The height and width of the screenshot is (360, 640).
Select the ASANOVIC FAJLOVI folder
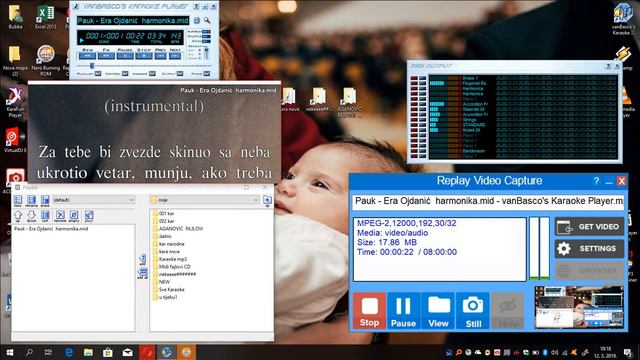[x=178, y=229]
